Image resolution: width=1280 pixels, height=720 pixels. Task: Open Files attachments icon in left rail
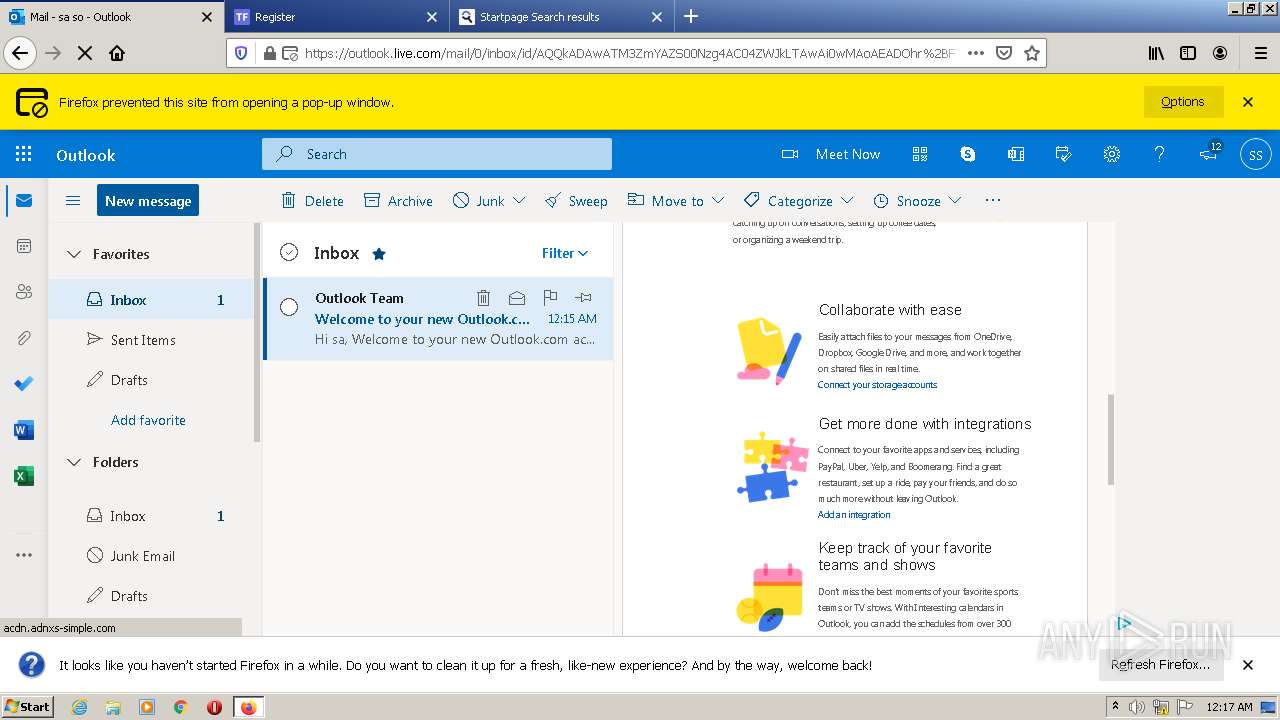24,338
